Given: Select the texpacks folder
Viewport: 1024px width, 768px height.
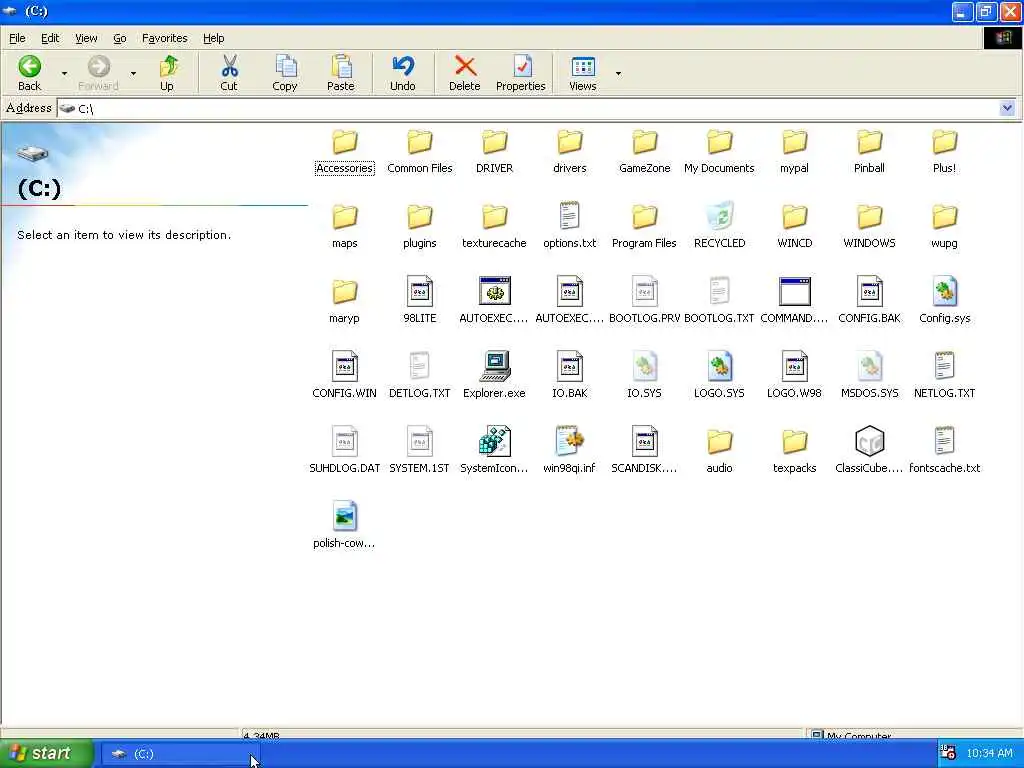Looking at the screenshot, I should (795, 451).
